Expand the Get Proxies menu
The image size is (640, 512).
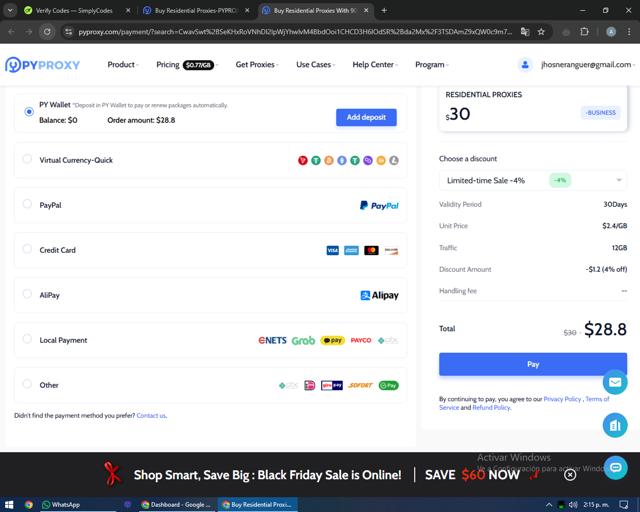click(257, 65)
